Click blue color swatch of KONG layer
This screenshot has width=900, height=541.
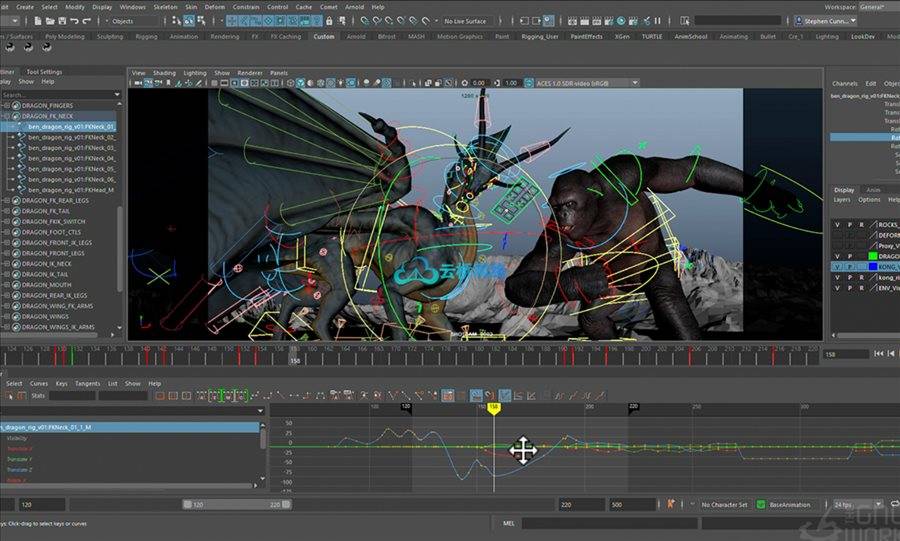[873, 267]
